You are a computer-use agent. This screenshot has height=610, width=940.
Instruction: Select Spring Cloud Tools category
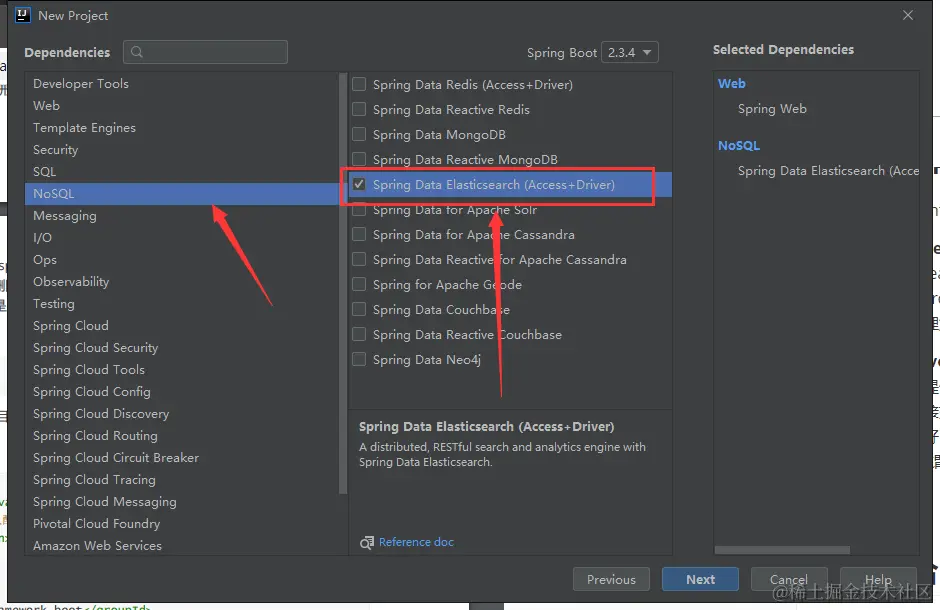(x=182, y=370)
